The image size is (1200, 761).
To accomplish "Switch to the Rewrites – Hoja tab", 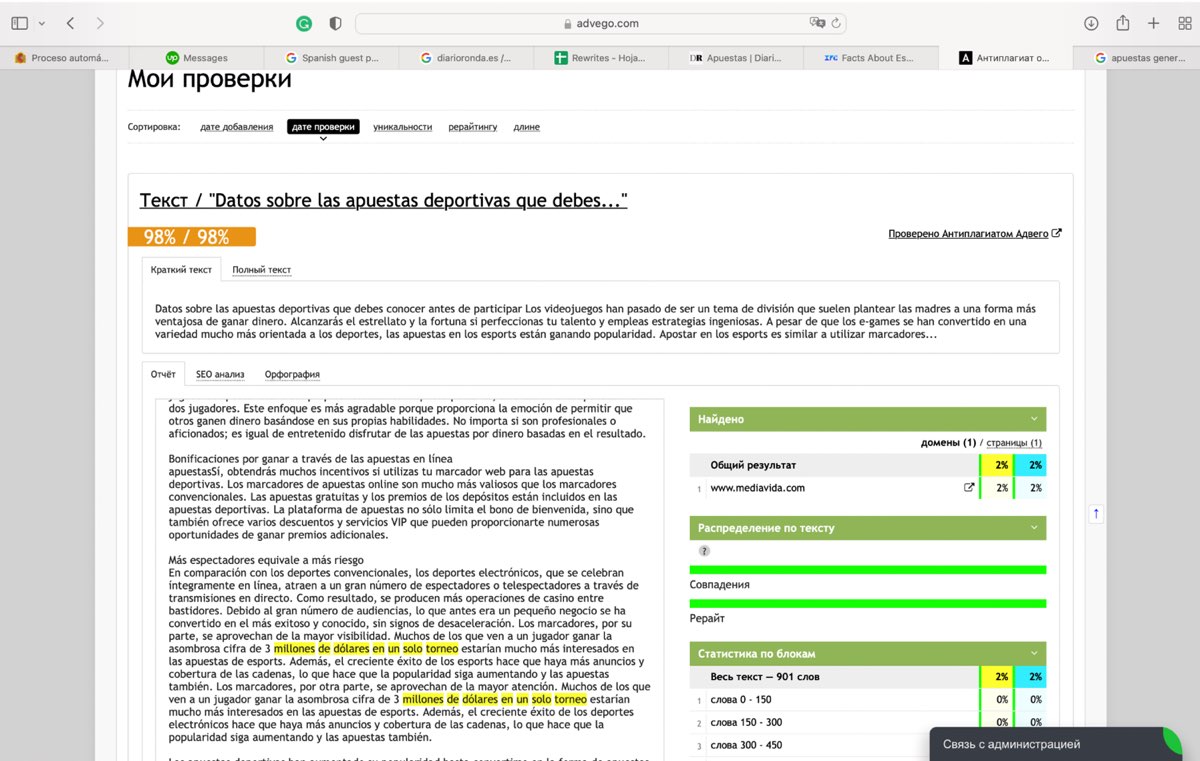I will 601,58.
